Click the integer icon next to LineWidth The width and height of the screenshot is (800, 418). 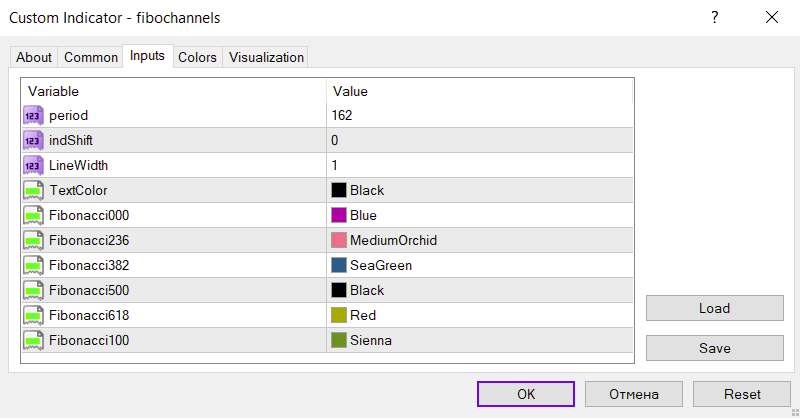[32, 165]
